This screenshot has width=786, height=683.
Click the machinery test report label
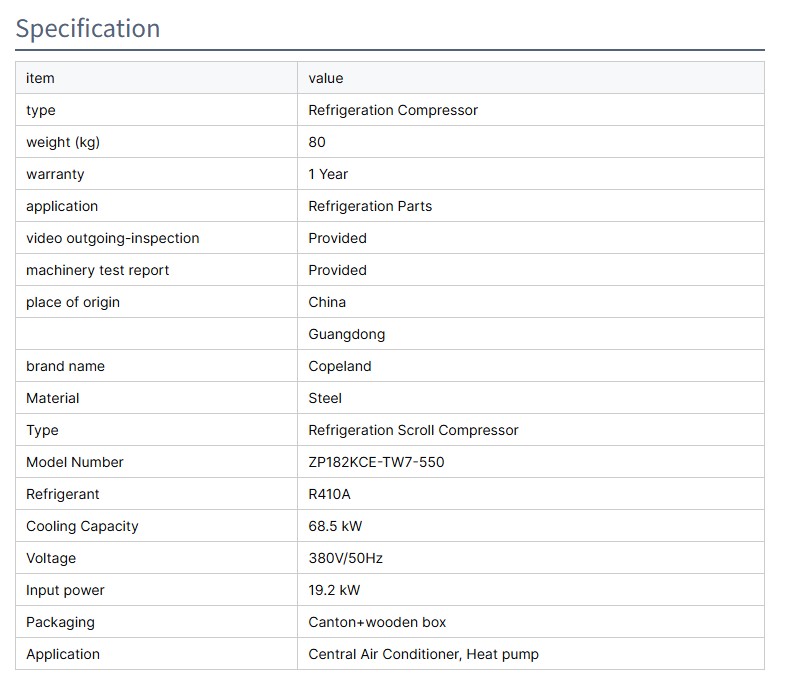pos(98,270)
